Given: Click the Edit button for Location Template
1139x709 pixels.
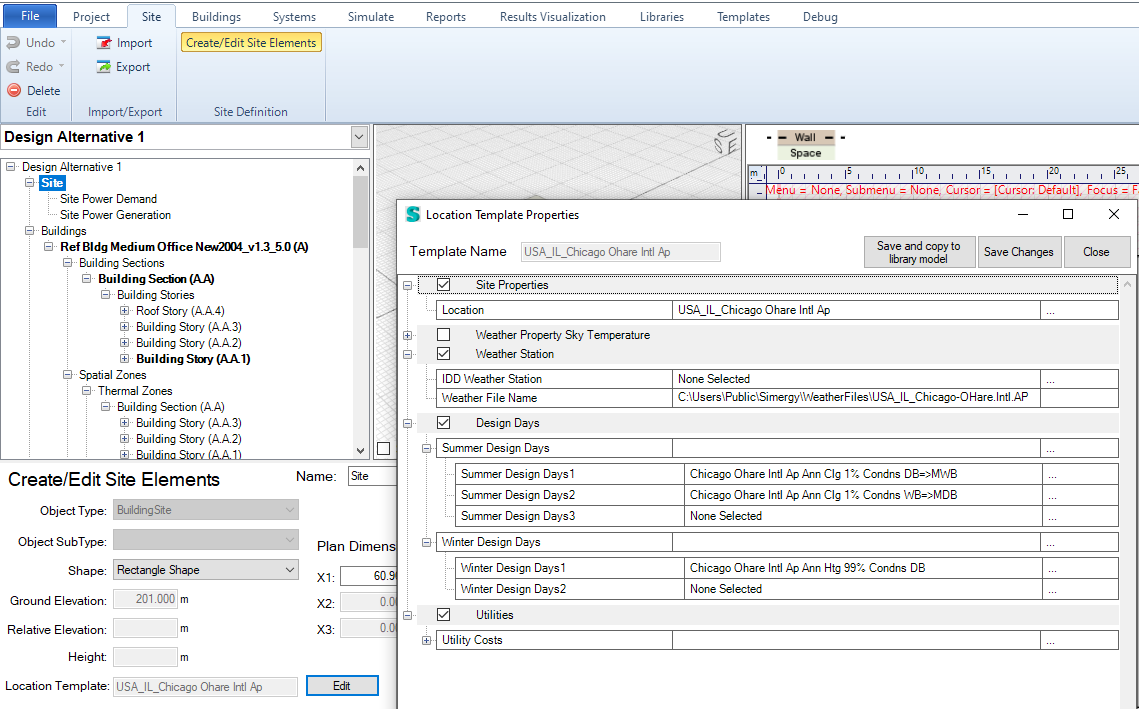Looking at the screenshot, I should click(342, 686).
